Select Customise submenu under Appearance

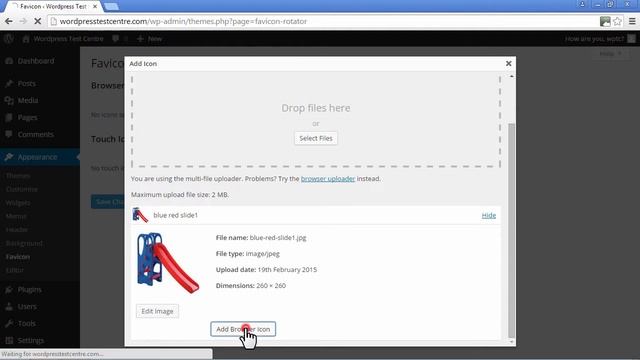(x=22, y=189)
